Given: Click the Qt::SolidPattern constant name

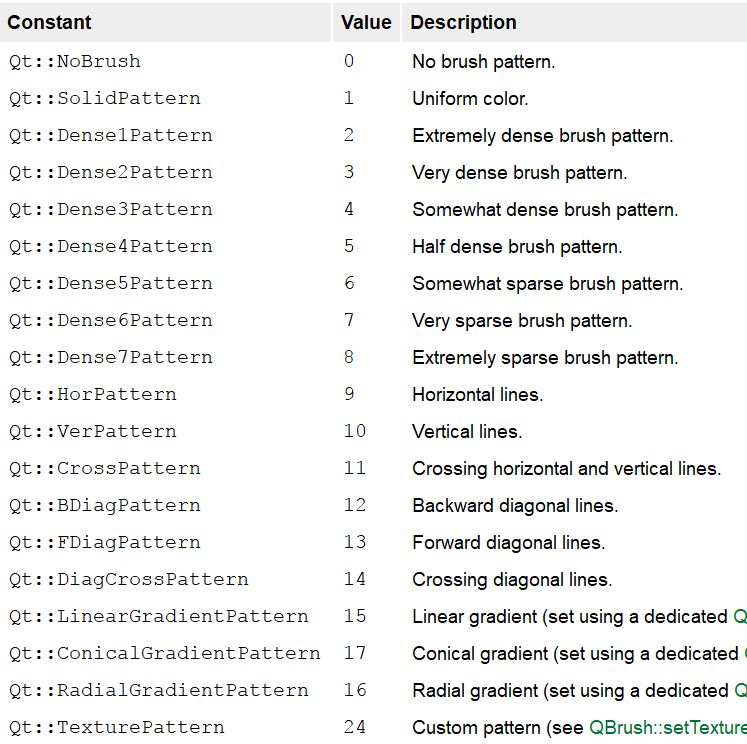Looking at the screenshot, I should coord(104,98).
